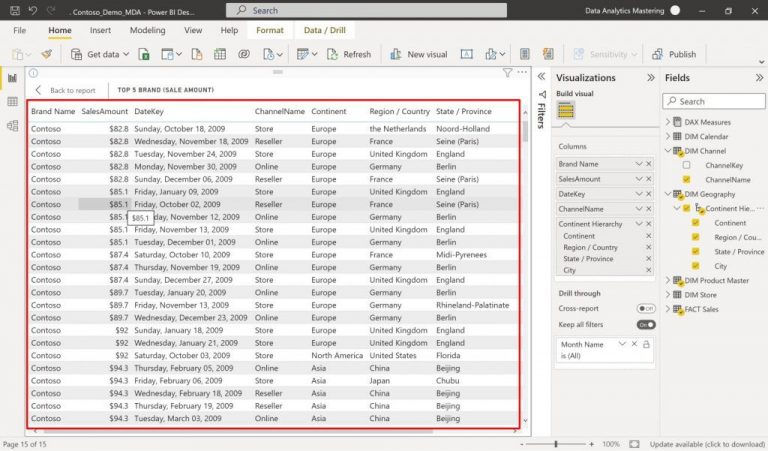
Task: Expand the Filters pane with double chevron
Action: point(541,76)
